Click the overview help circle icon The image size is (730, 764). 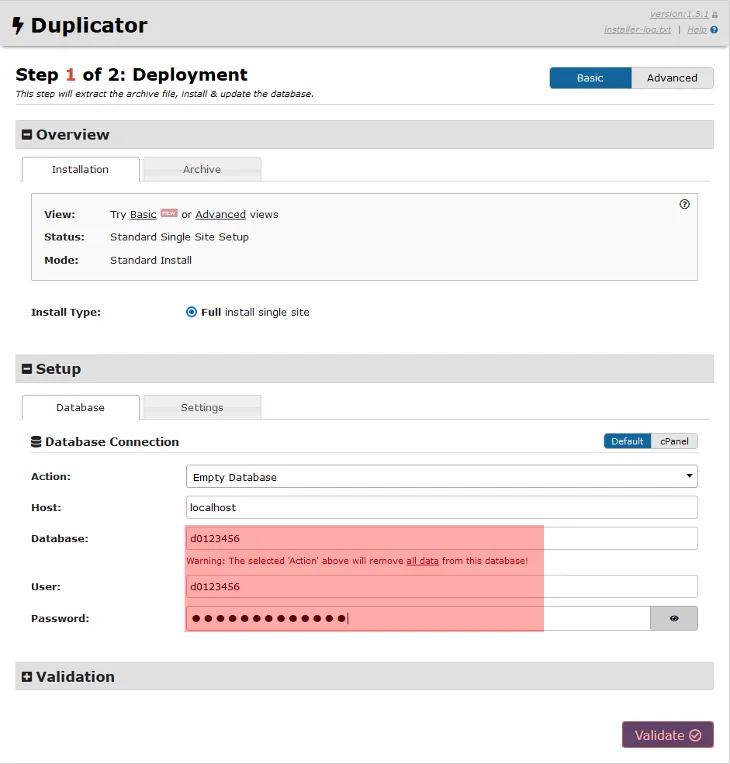[684, 204]
